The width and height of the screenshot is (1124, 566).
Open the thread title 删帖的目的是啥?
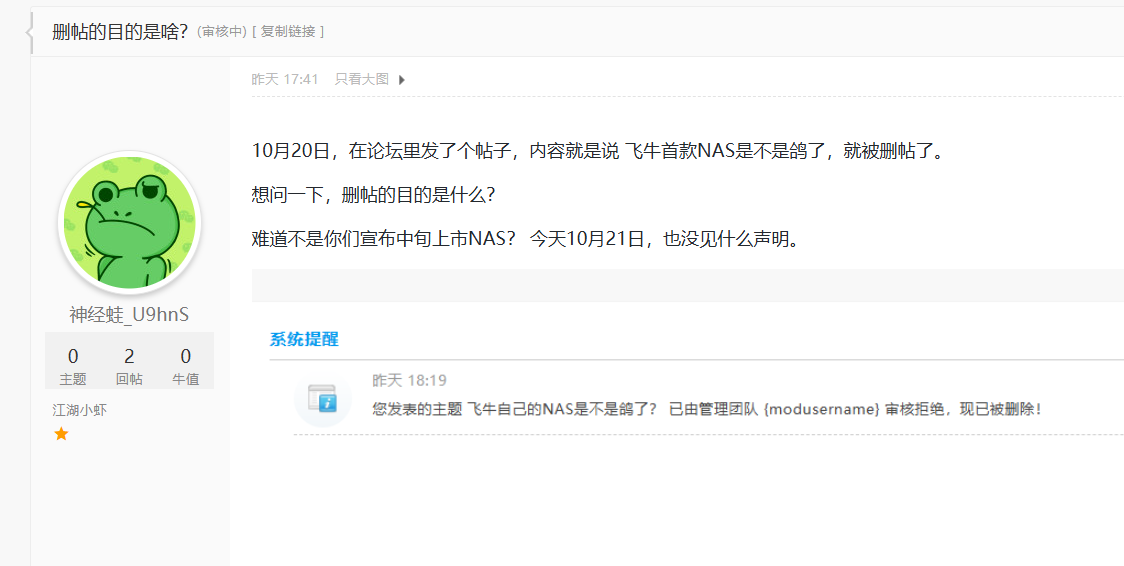click(120, 31)
